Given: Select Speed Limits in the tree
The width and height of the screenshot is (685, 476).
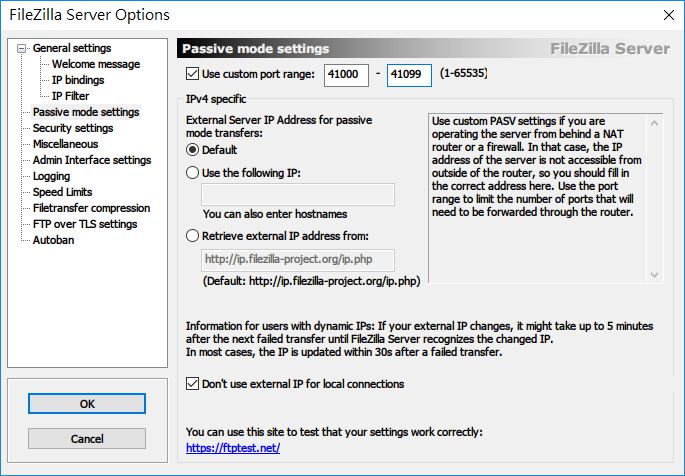Looking at the screenshot, I should [x=63, y=192].
